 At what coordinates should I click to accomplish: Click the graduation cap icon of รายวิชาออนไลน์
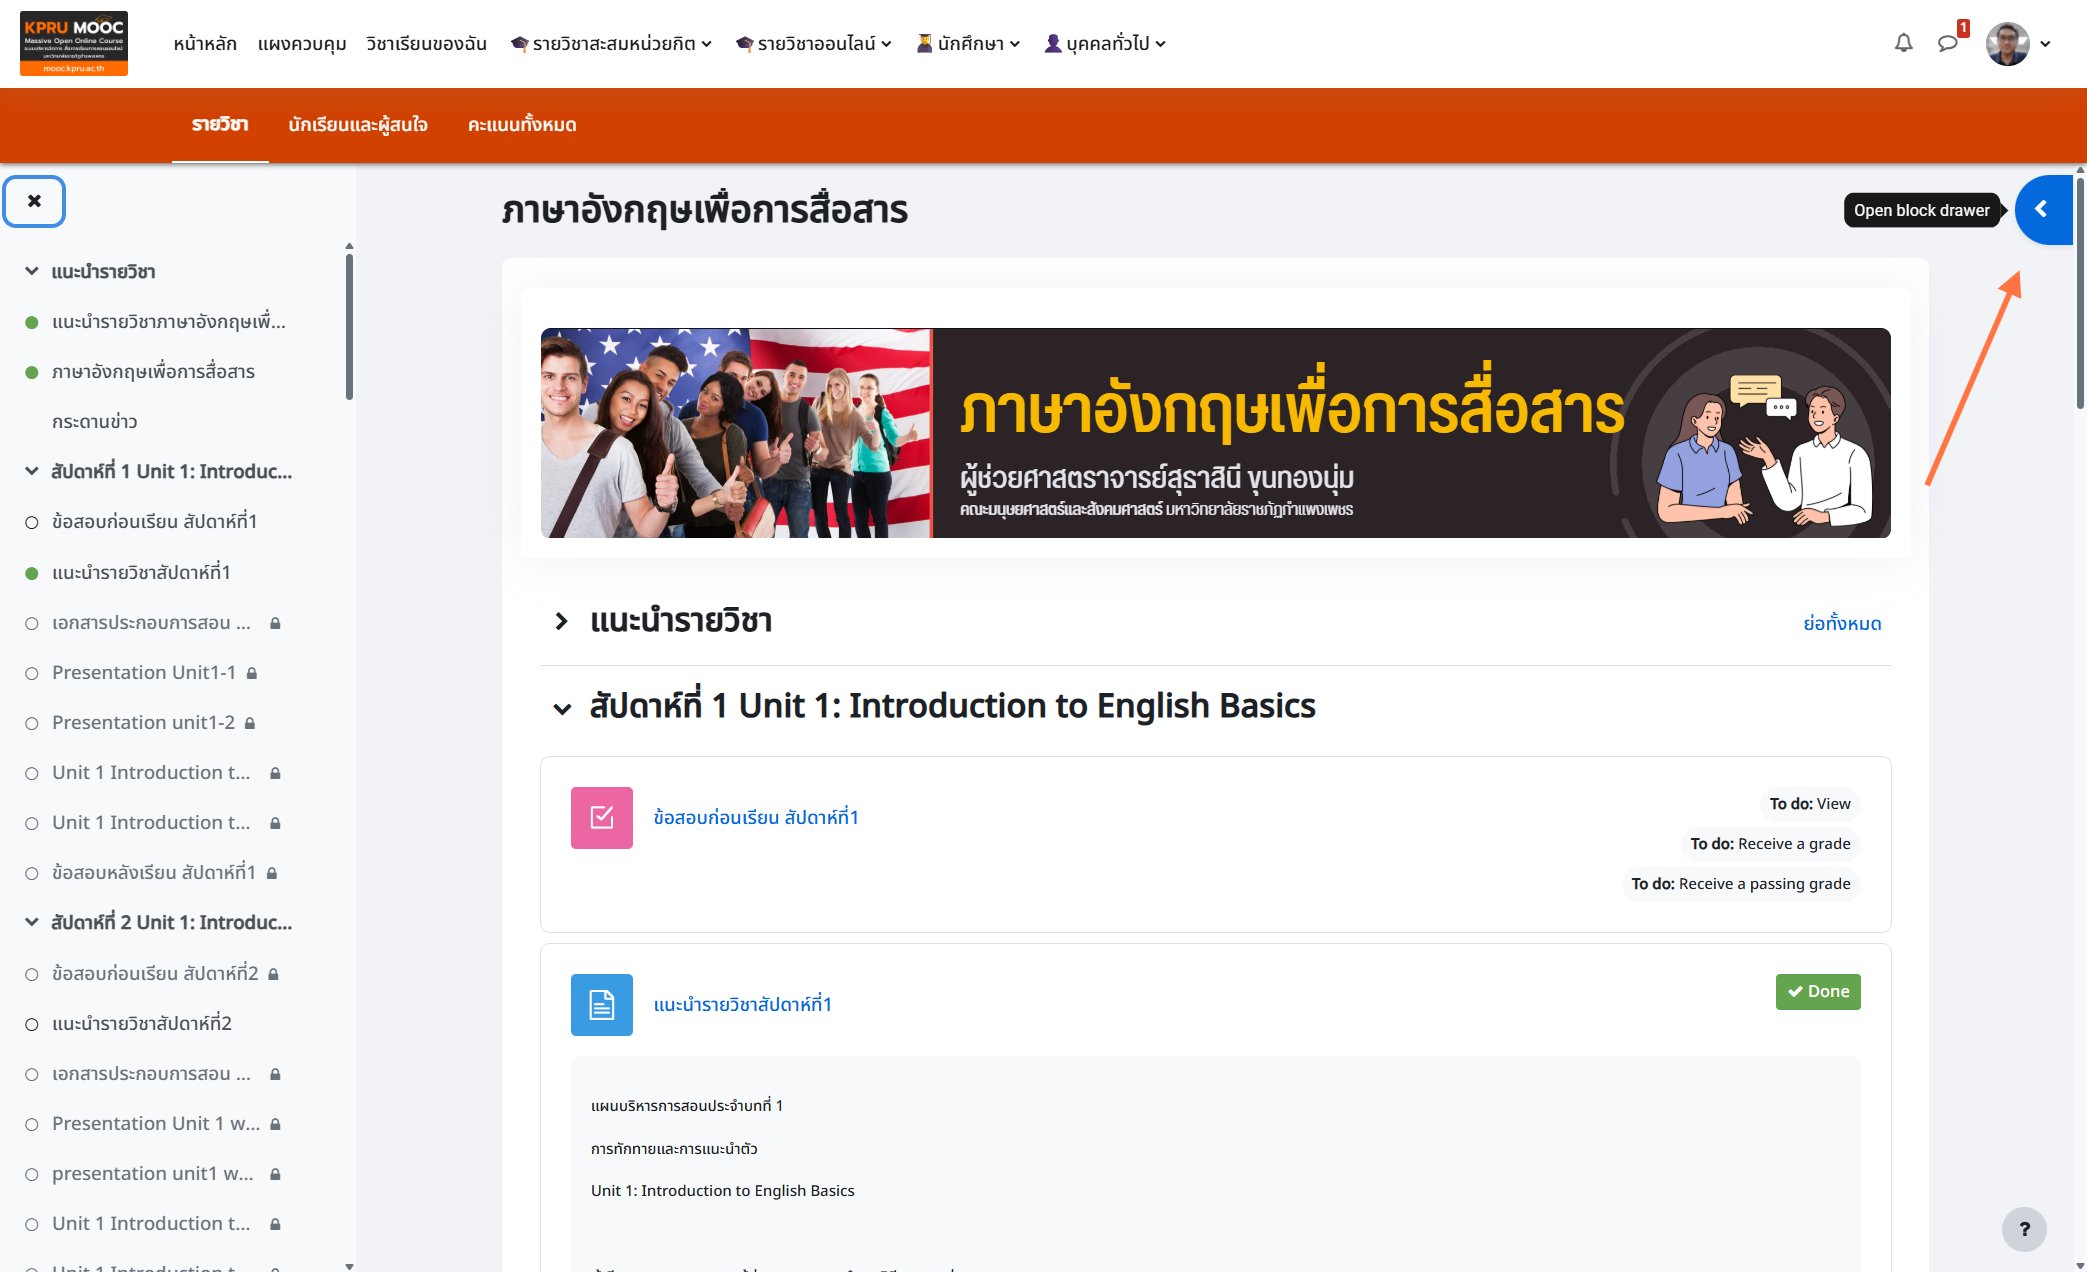(x=744, y=43)
